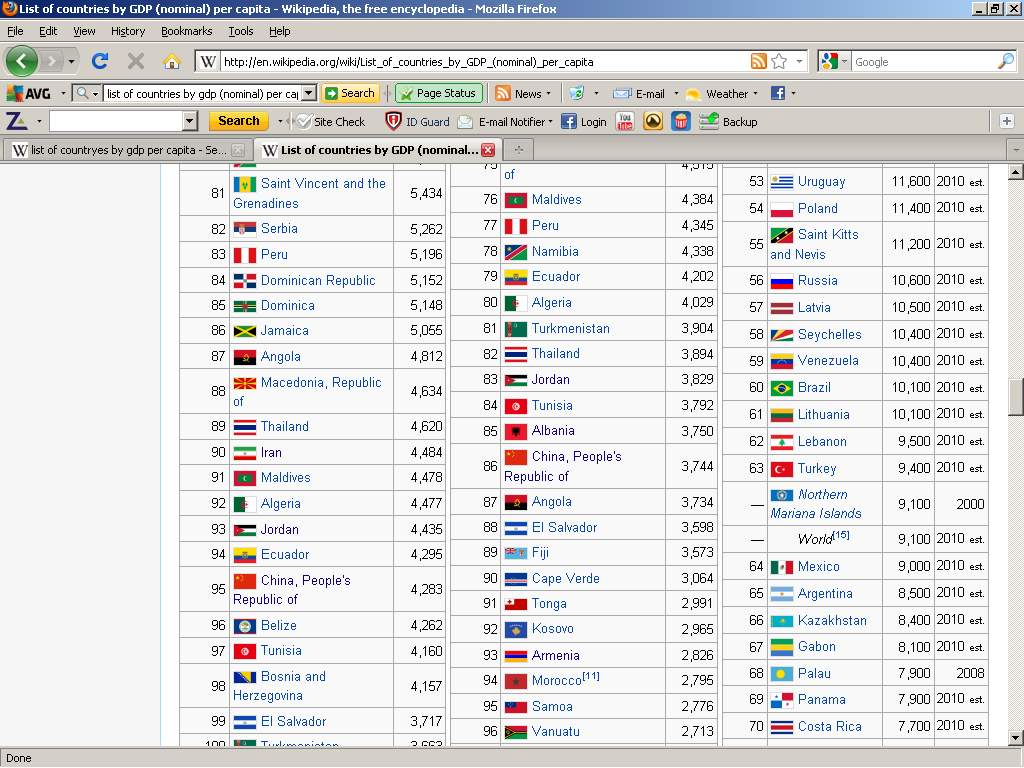Reload the page with the refresh icon
This screenshot has width=1024, height=768.
pos(100,61)
